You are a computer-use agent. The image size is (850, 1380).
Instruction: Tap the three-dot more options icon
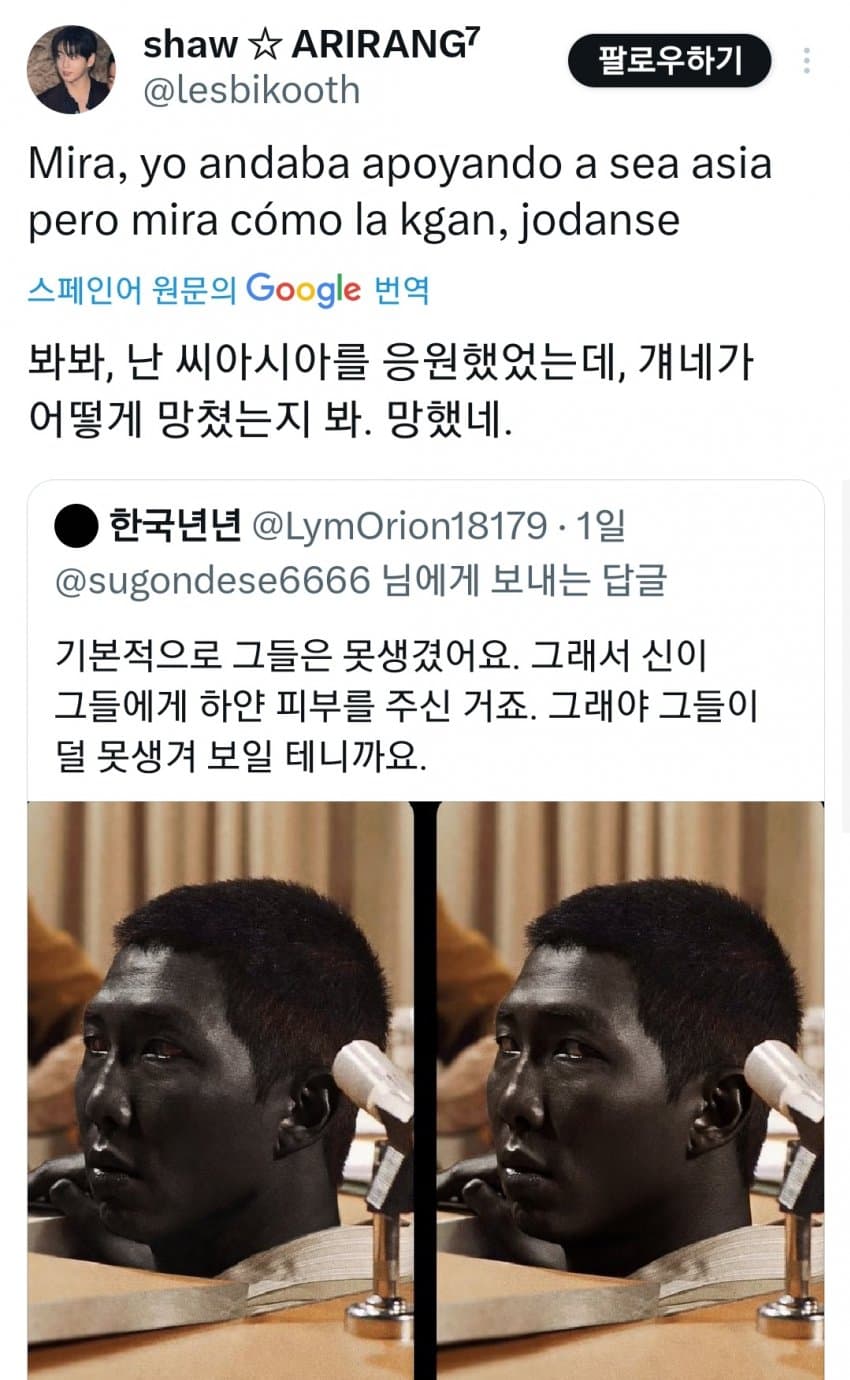[807, 62]
